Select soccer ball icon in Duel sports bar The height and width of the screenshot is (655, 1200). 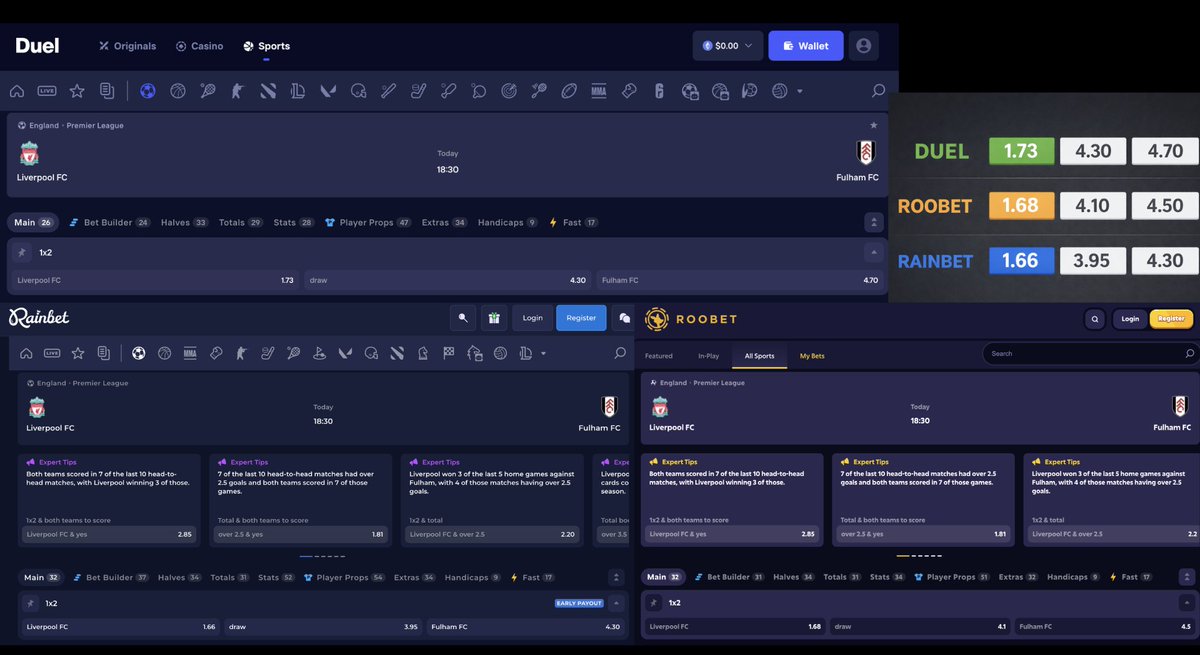coord(148,91)
